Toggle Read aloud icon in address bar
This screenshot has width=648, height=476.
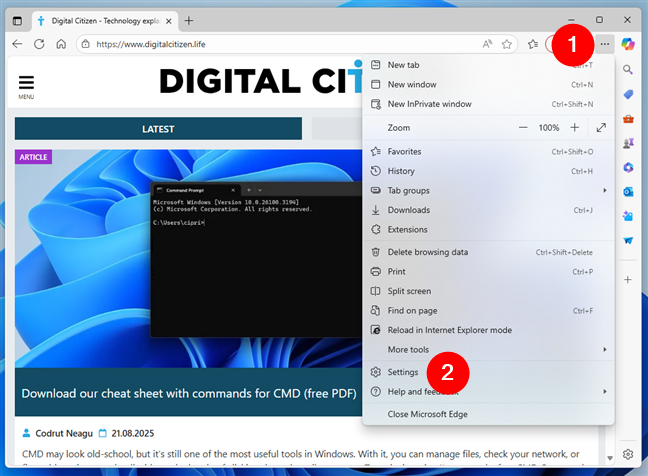click(488, 44)
